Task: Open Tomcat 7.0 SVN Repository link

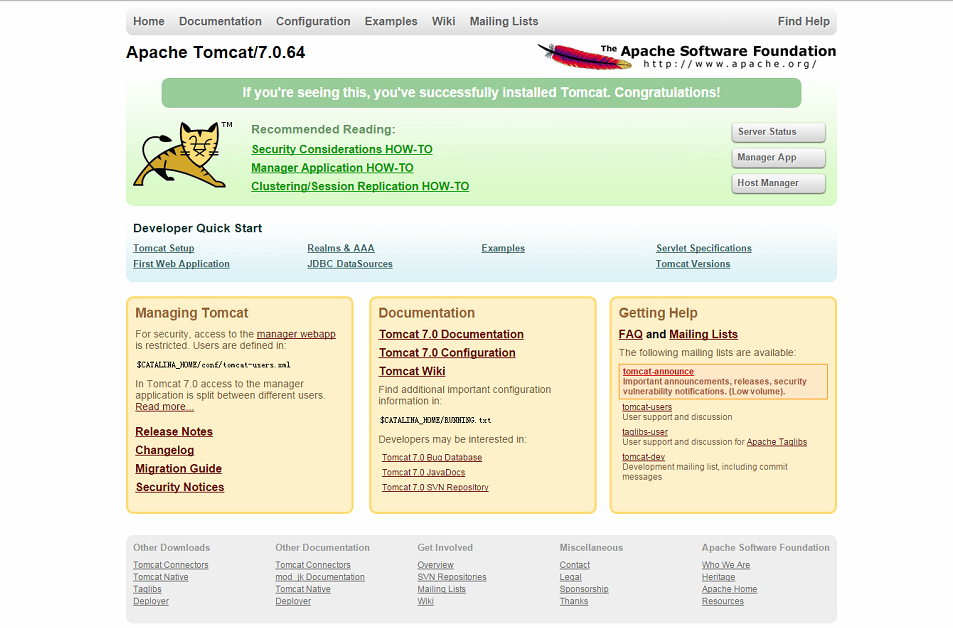Action: point(435,487)
